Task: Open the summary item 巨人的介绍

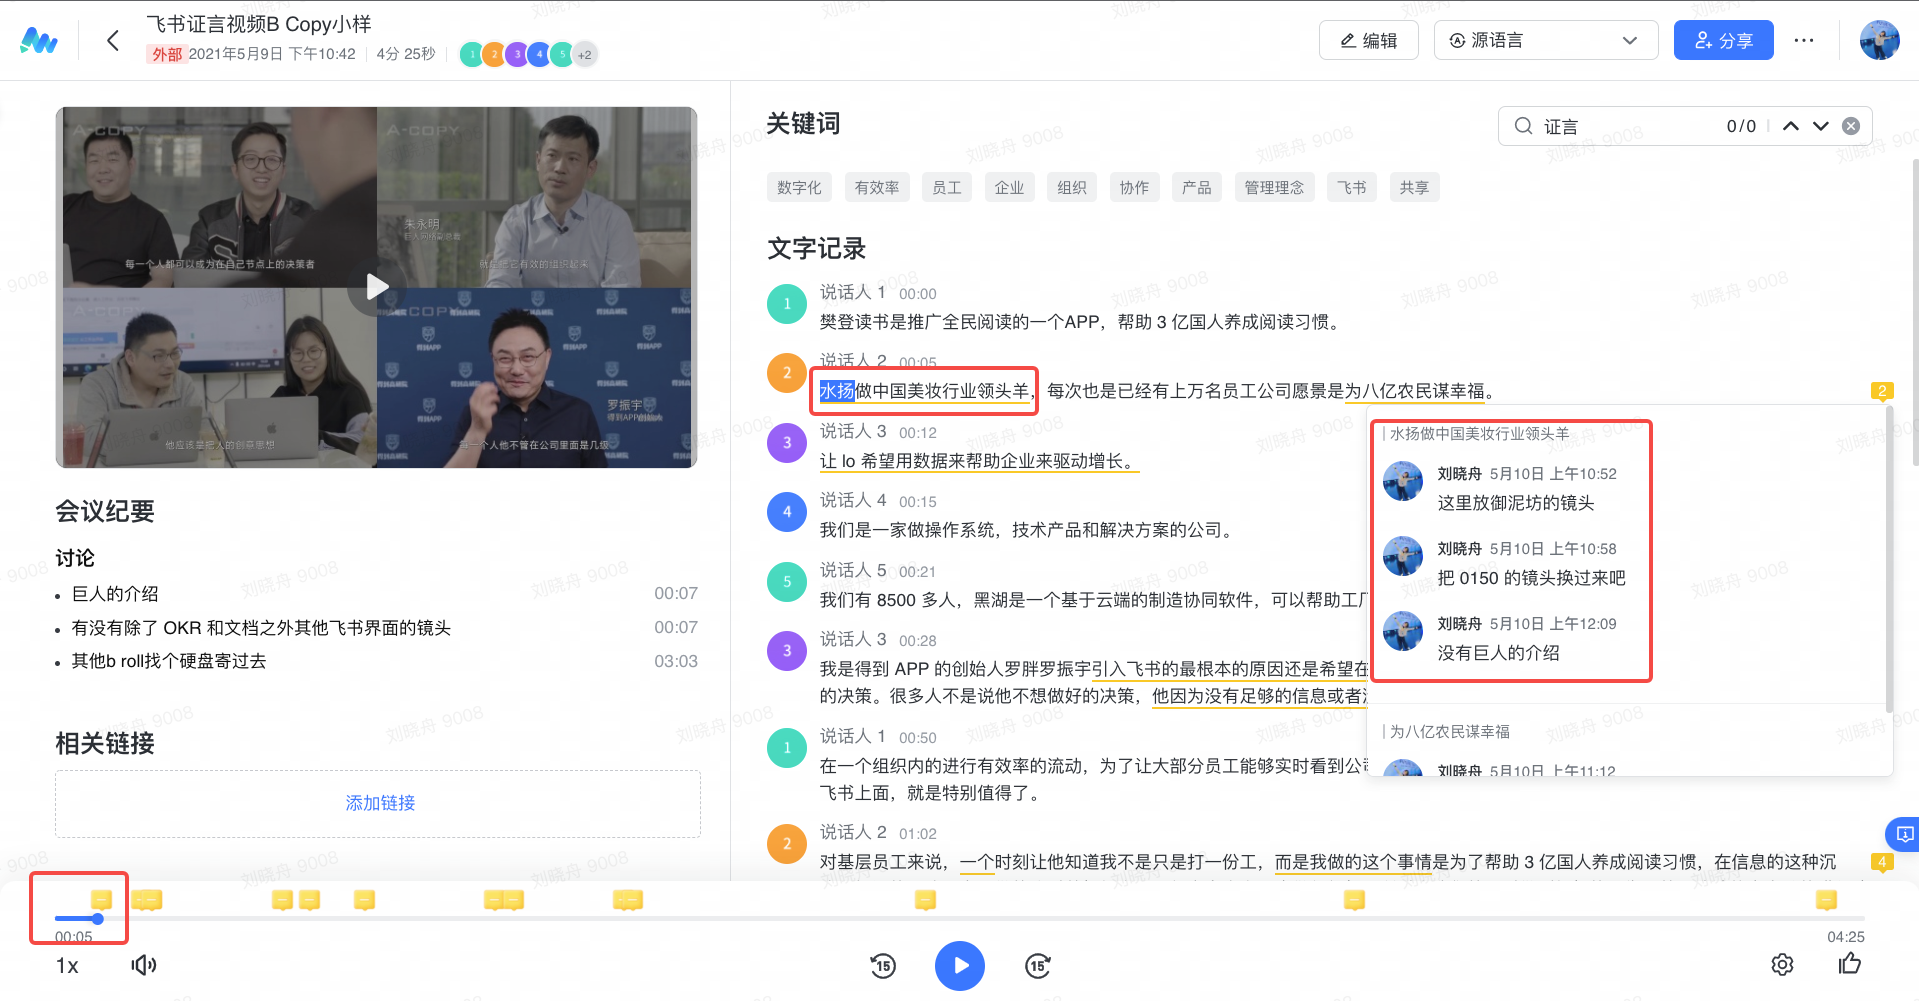Action: [x=115, y=594]
